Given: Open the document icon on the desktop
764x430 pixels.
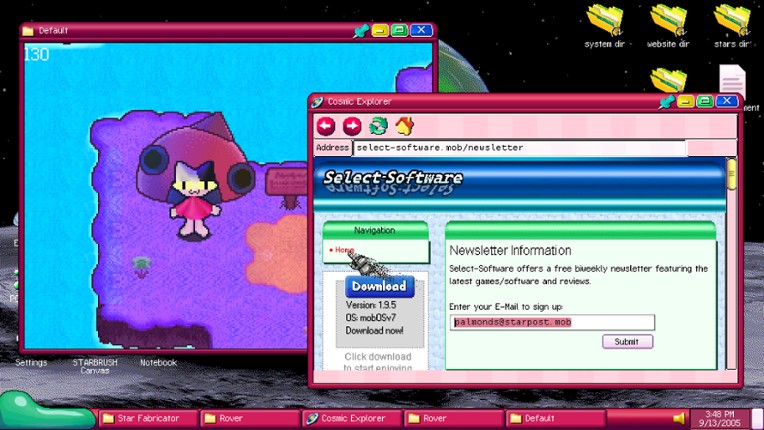Looking at the screenshot, I should pyautogui.click(x=733, y=80).
